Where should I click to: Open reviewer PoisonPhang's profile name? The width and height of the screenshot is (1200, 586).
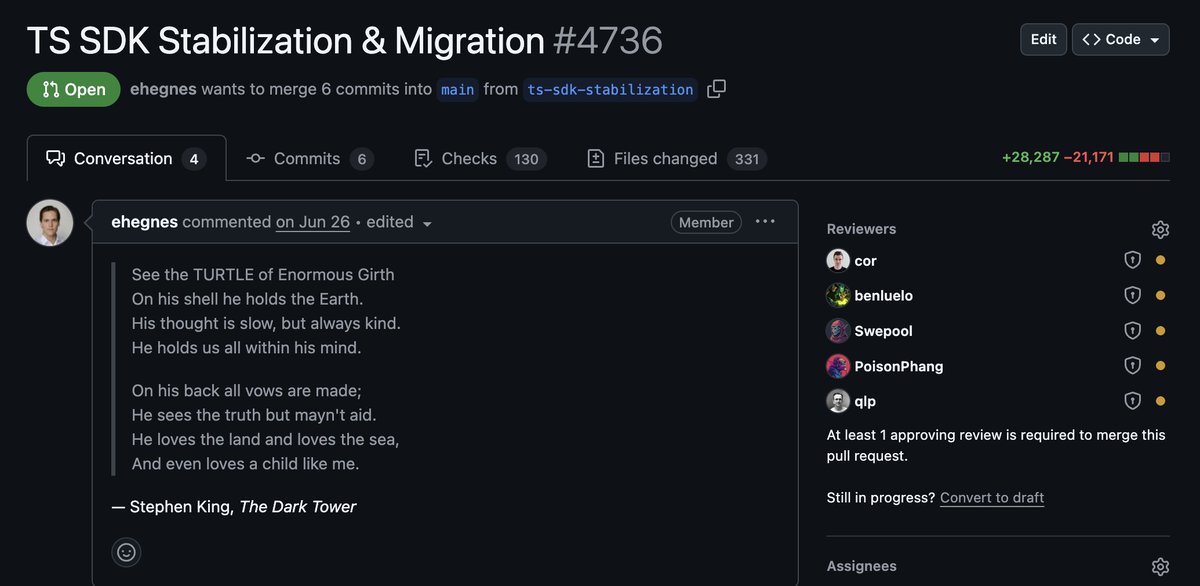click(x=899, y=366)
